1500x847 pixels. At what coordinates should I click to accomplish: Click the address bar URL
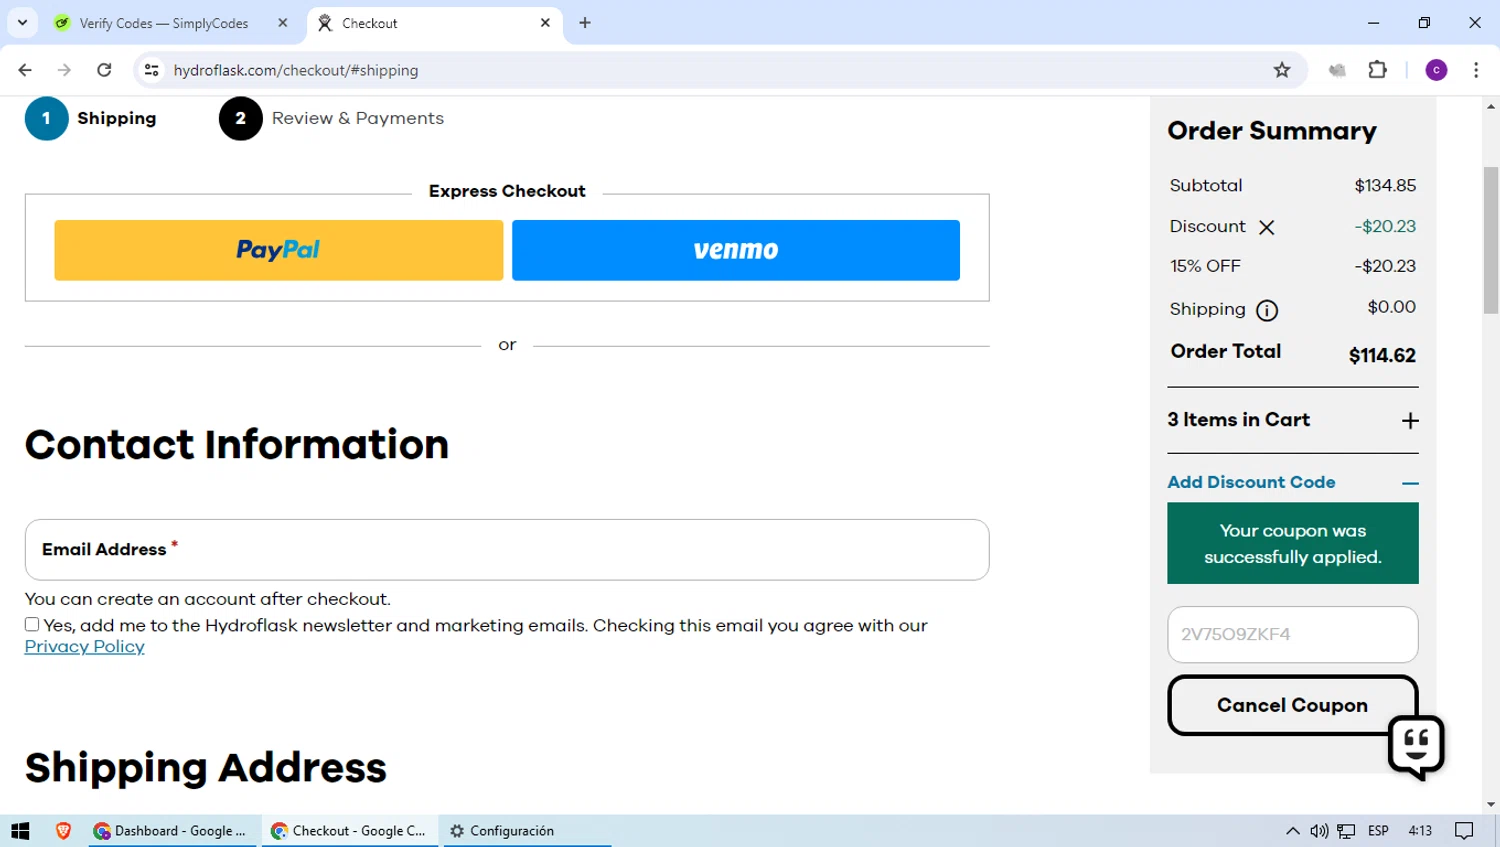pos(296,70)
